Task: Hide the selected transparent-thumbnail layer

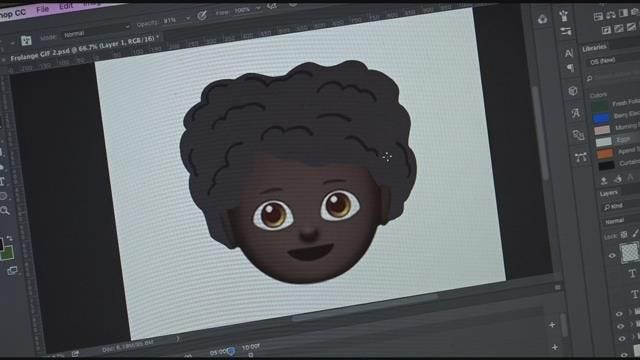Action: (x=612, y=256)
